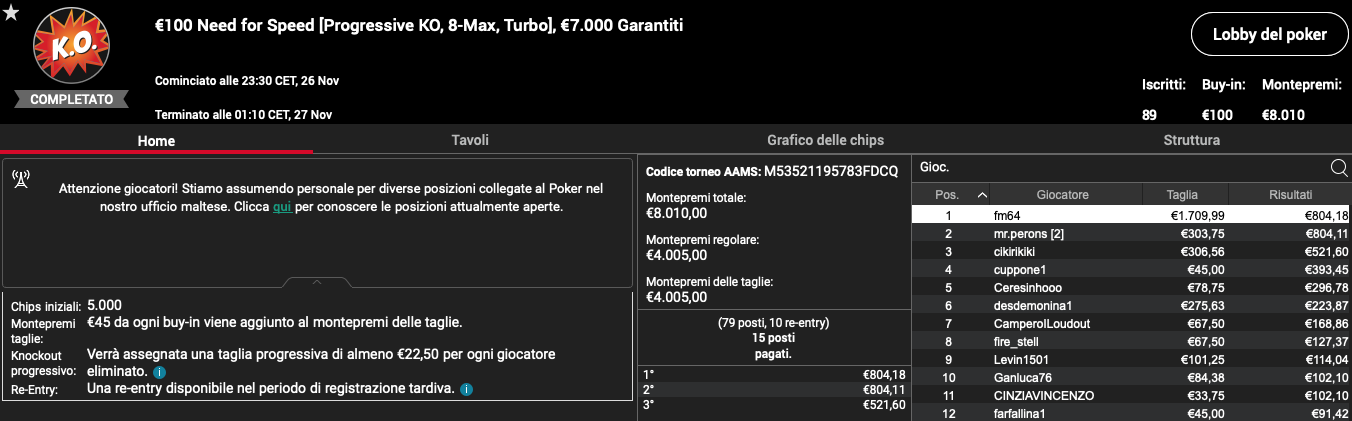Sort by the Risultati column header
1352x421 pixels.
click(x=1290, y=195)
